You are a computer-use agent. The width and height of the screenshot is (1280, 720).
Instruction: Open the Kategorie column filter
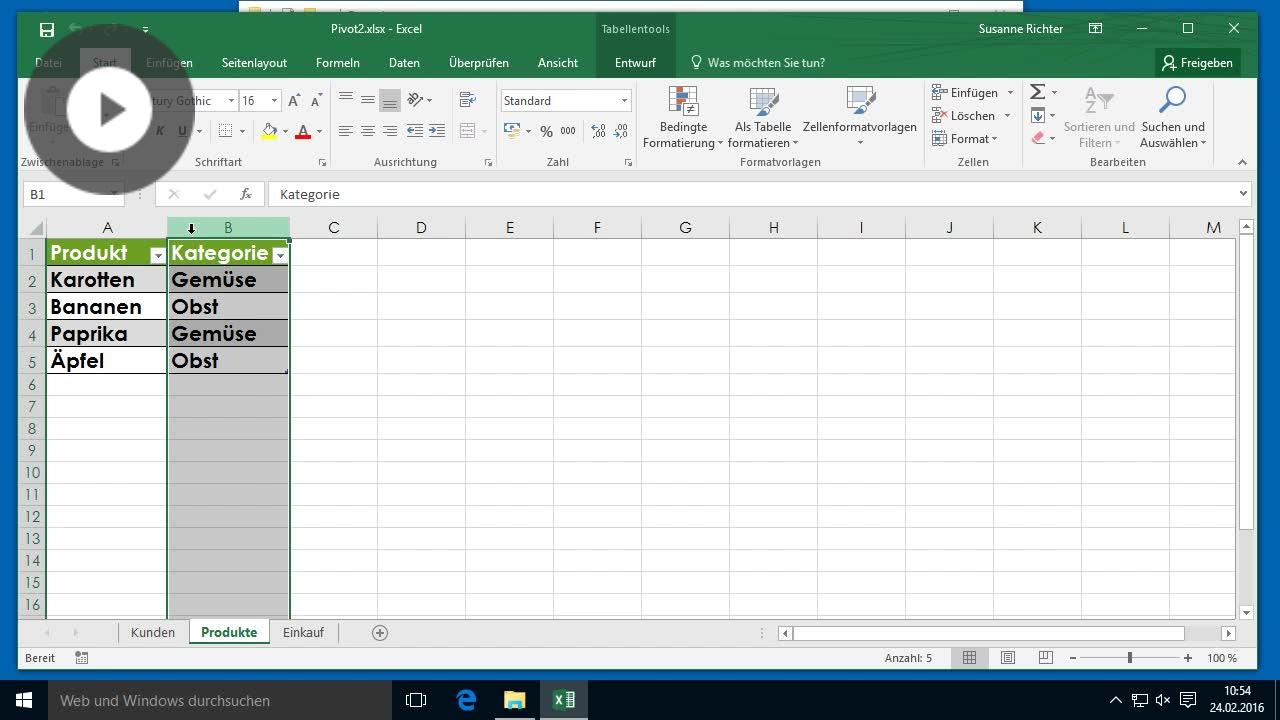click(x=280, y=255)
